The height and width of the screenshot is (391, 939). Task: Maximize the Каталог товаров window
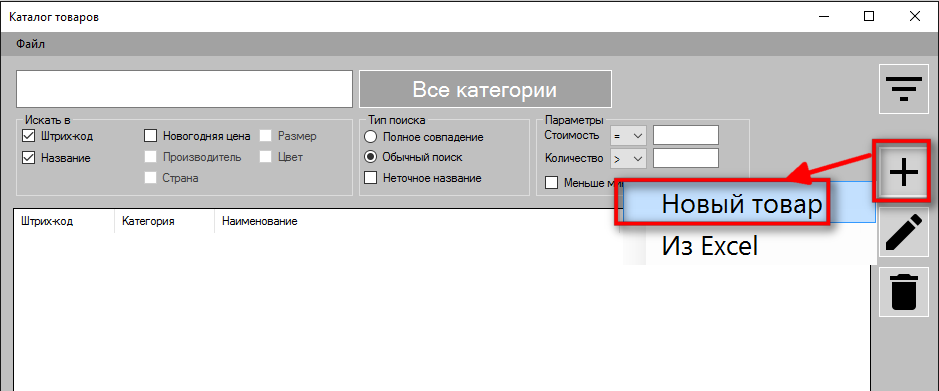point(869,17)
